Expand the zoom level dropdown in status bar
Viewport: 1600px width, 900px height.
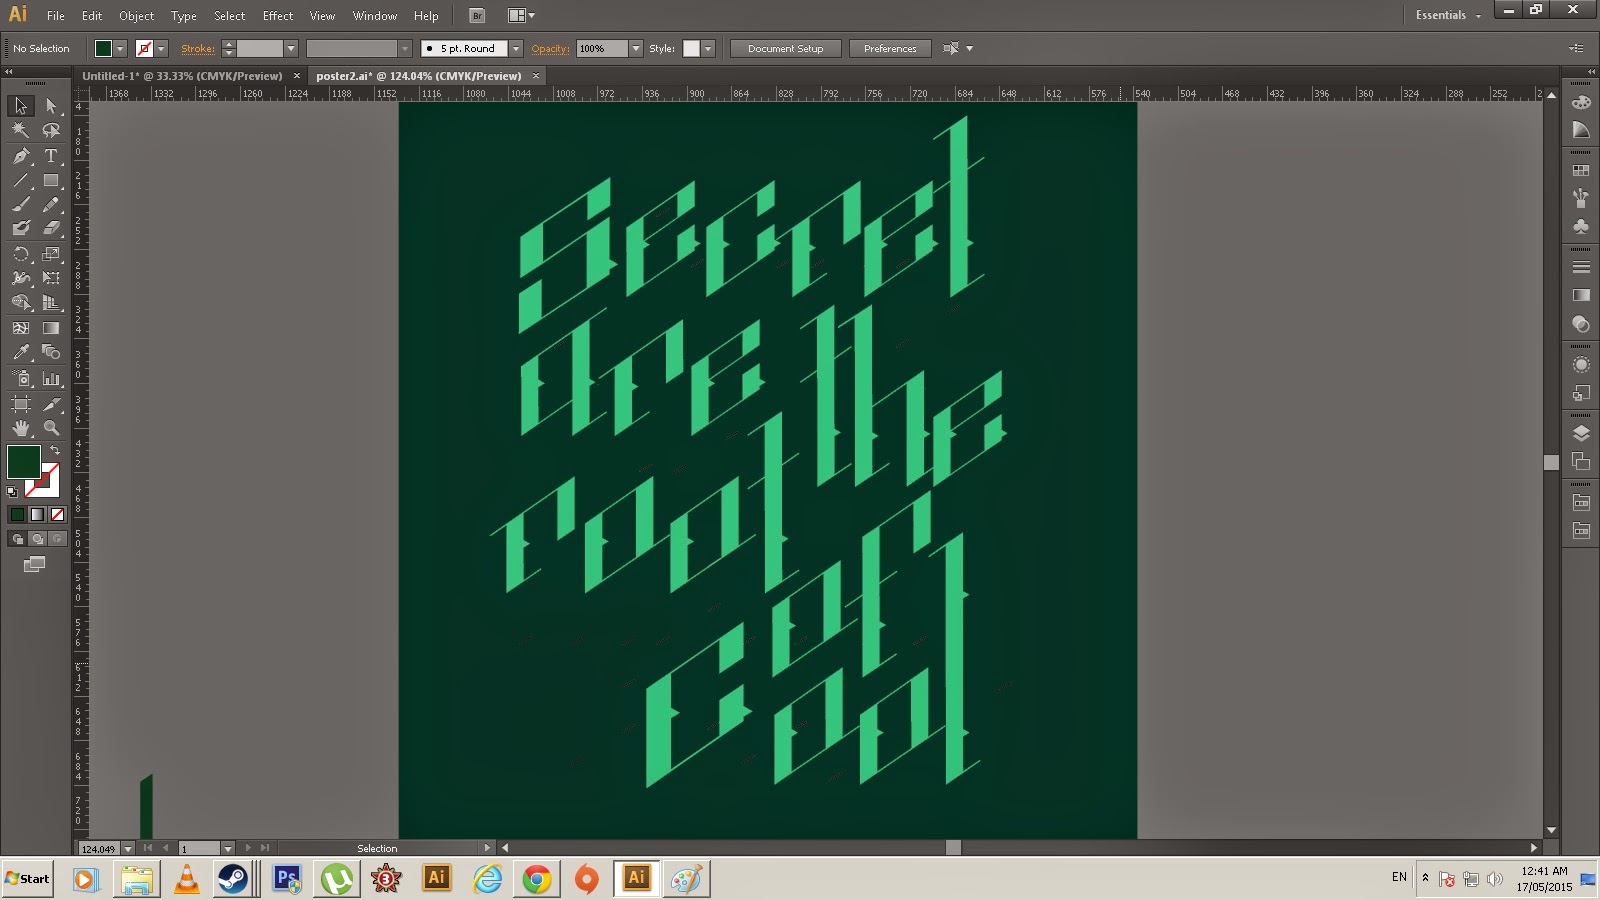[128, 848]
